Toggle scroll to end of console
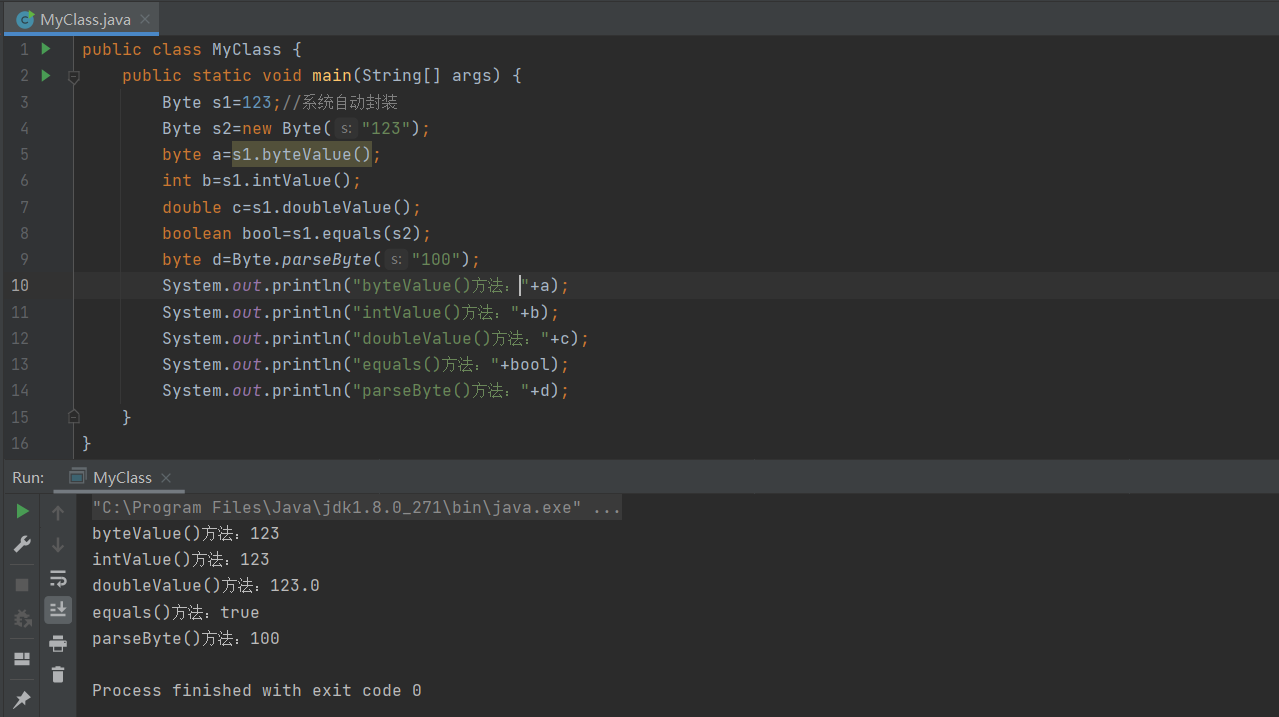1279x717 pixels. pyautogui.click(x=58, y=609)
